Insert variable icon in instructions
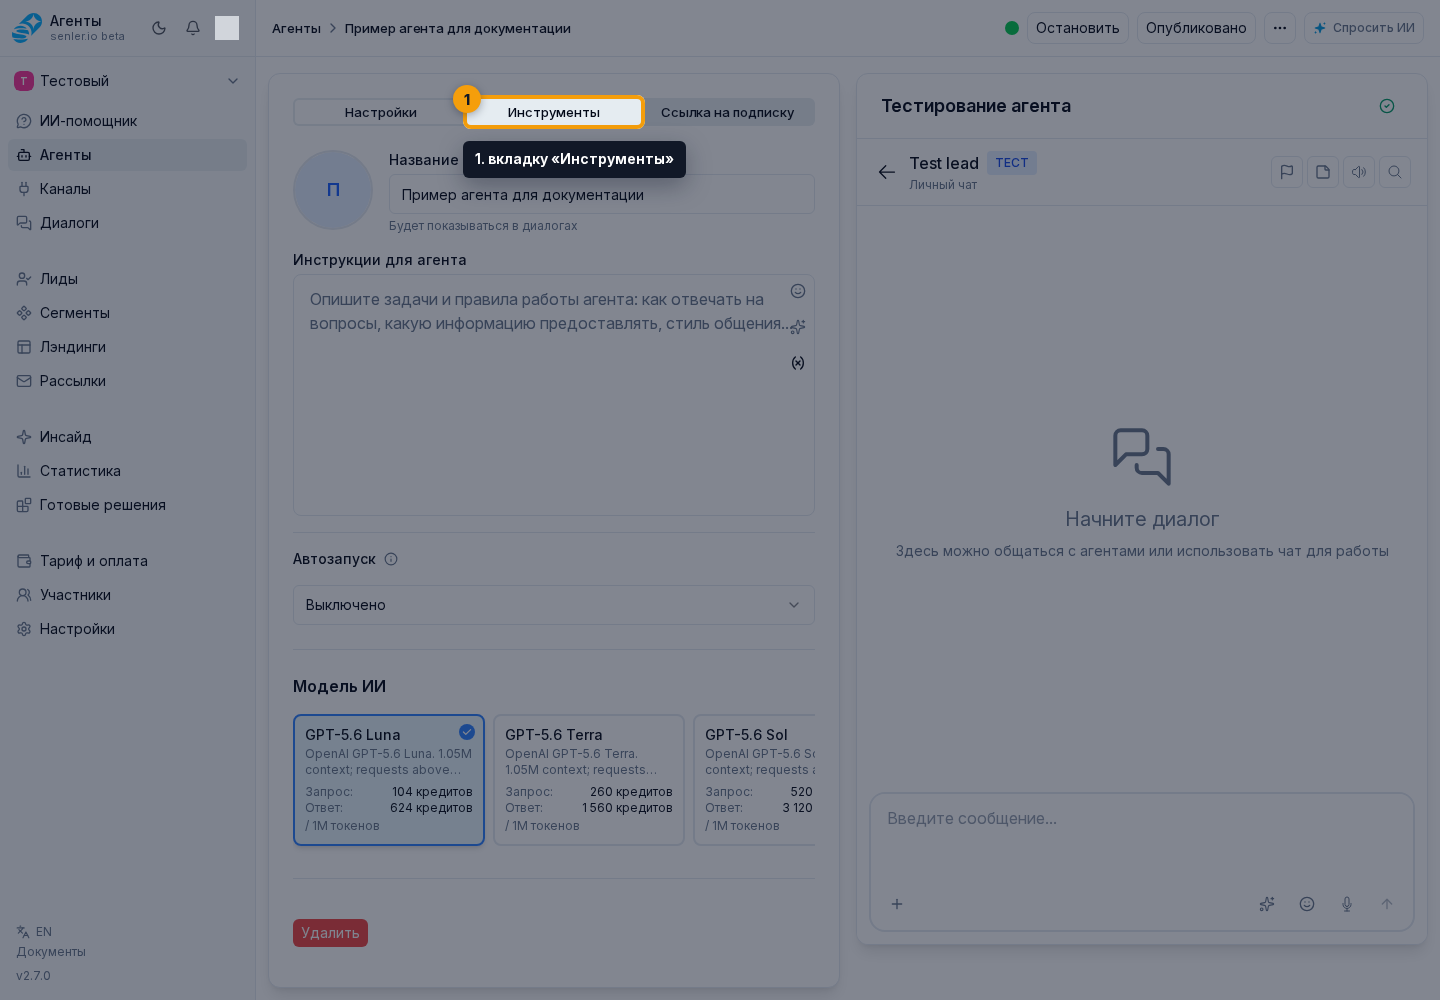Viewport: 1440px width, 1000px height. click(798, 363)
